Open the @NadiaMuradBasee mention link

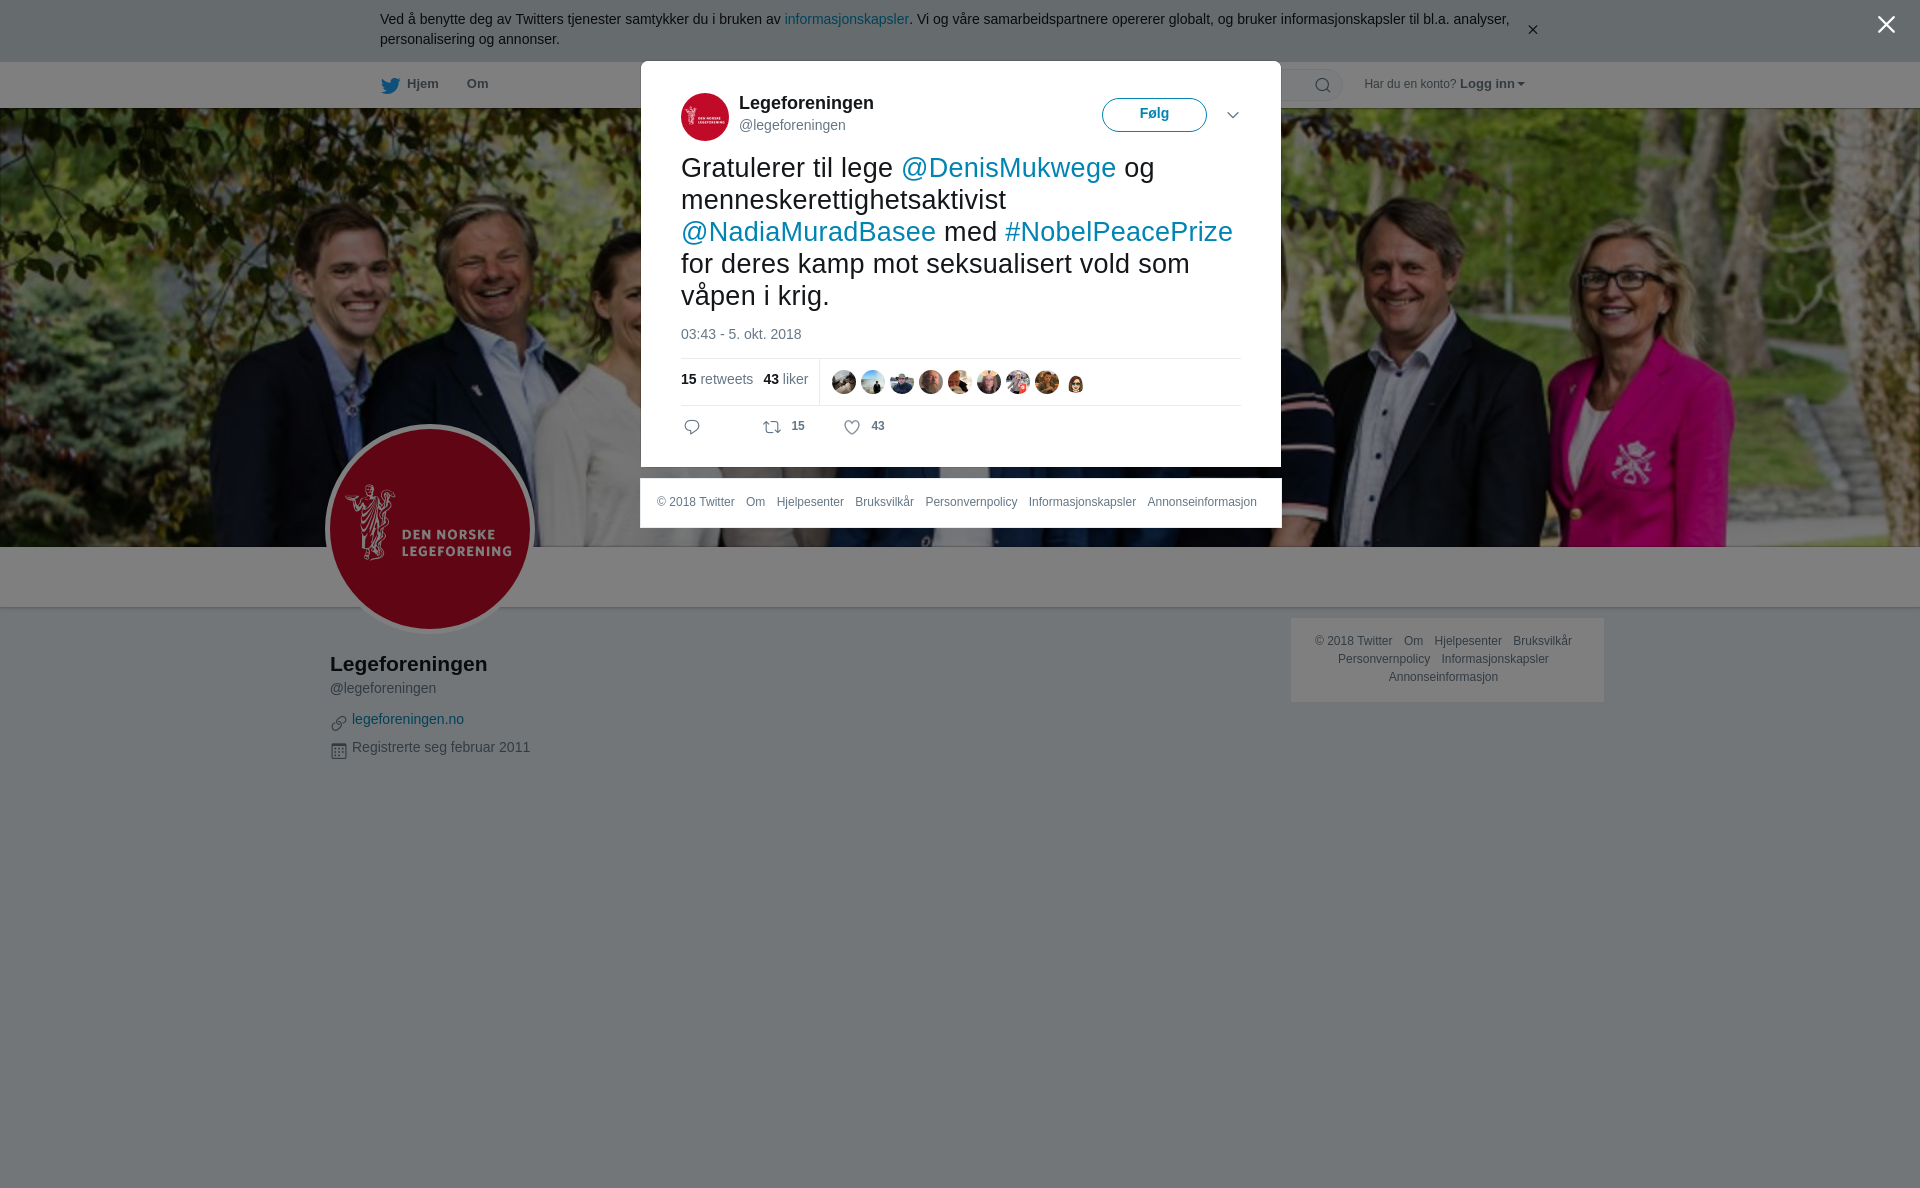[808, 232]
